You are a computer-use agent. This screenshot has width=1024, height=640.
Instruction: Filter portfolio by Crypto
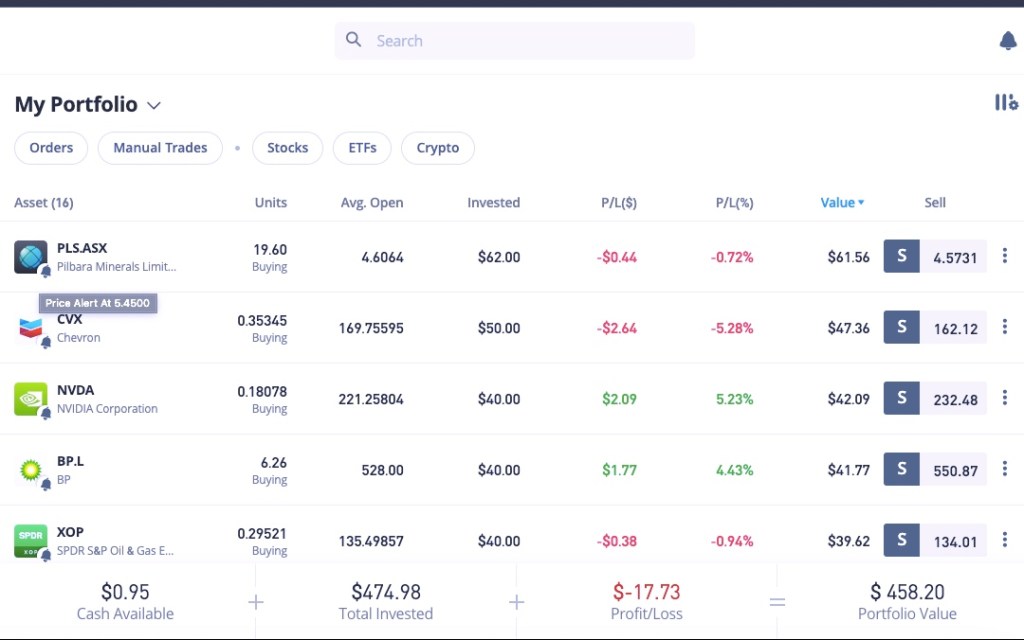438,148
